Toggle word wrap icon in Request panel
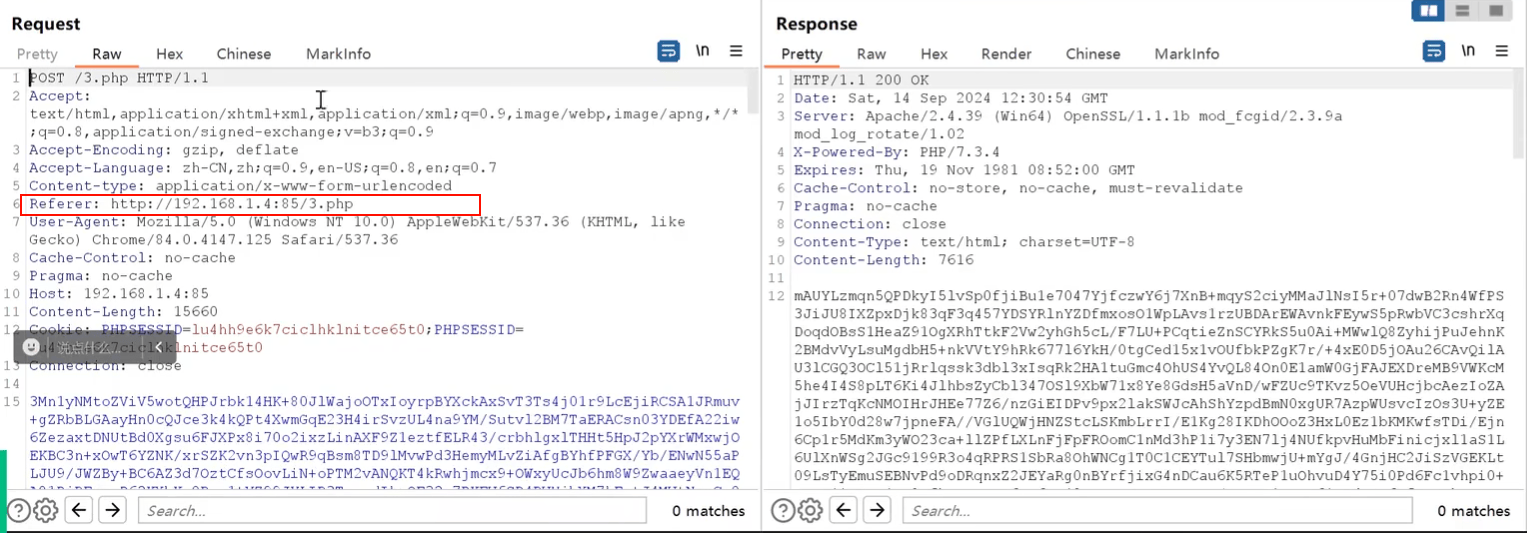Image resolution: width=1527 pixels, height=533 pixels. 668,52
